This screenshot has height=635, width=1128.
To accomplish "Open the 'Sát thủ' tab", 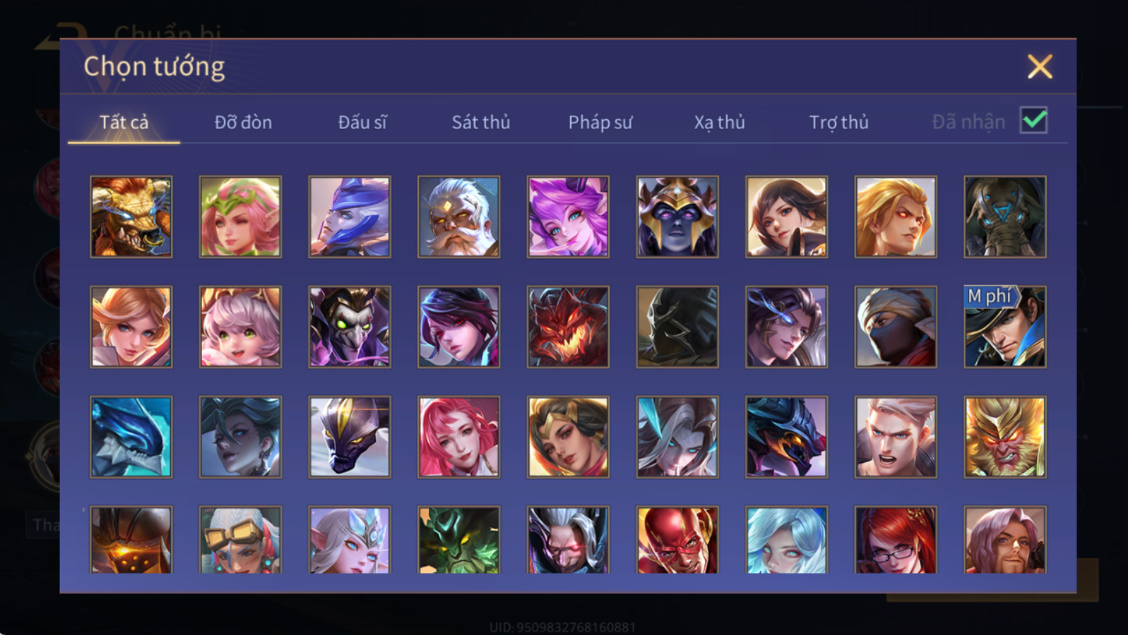I will (x=481, y=122).
